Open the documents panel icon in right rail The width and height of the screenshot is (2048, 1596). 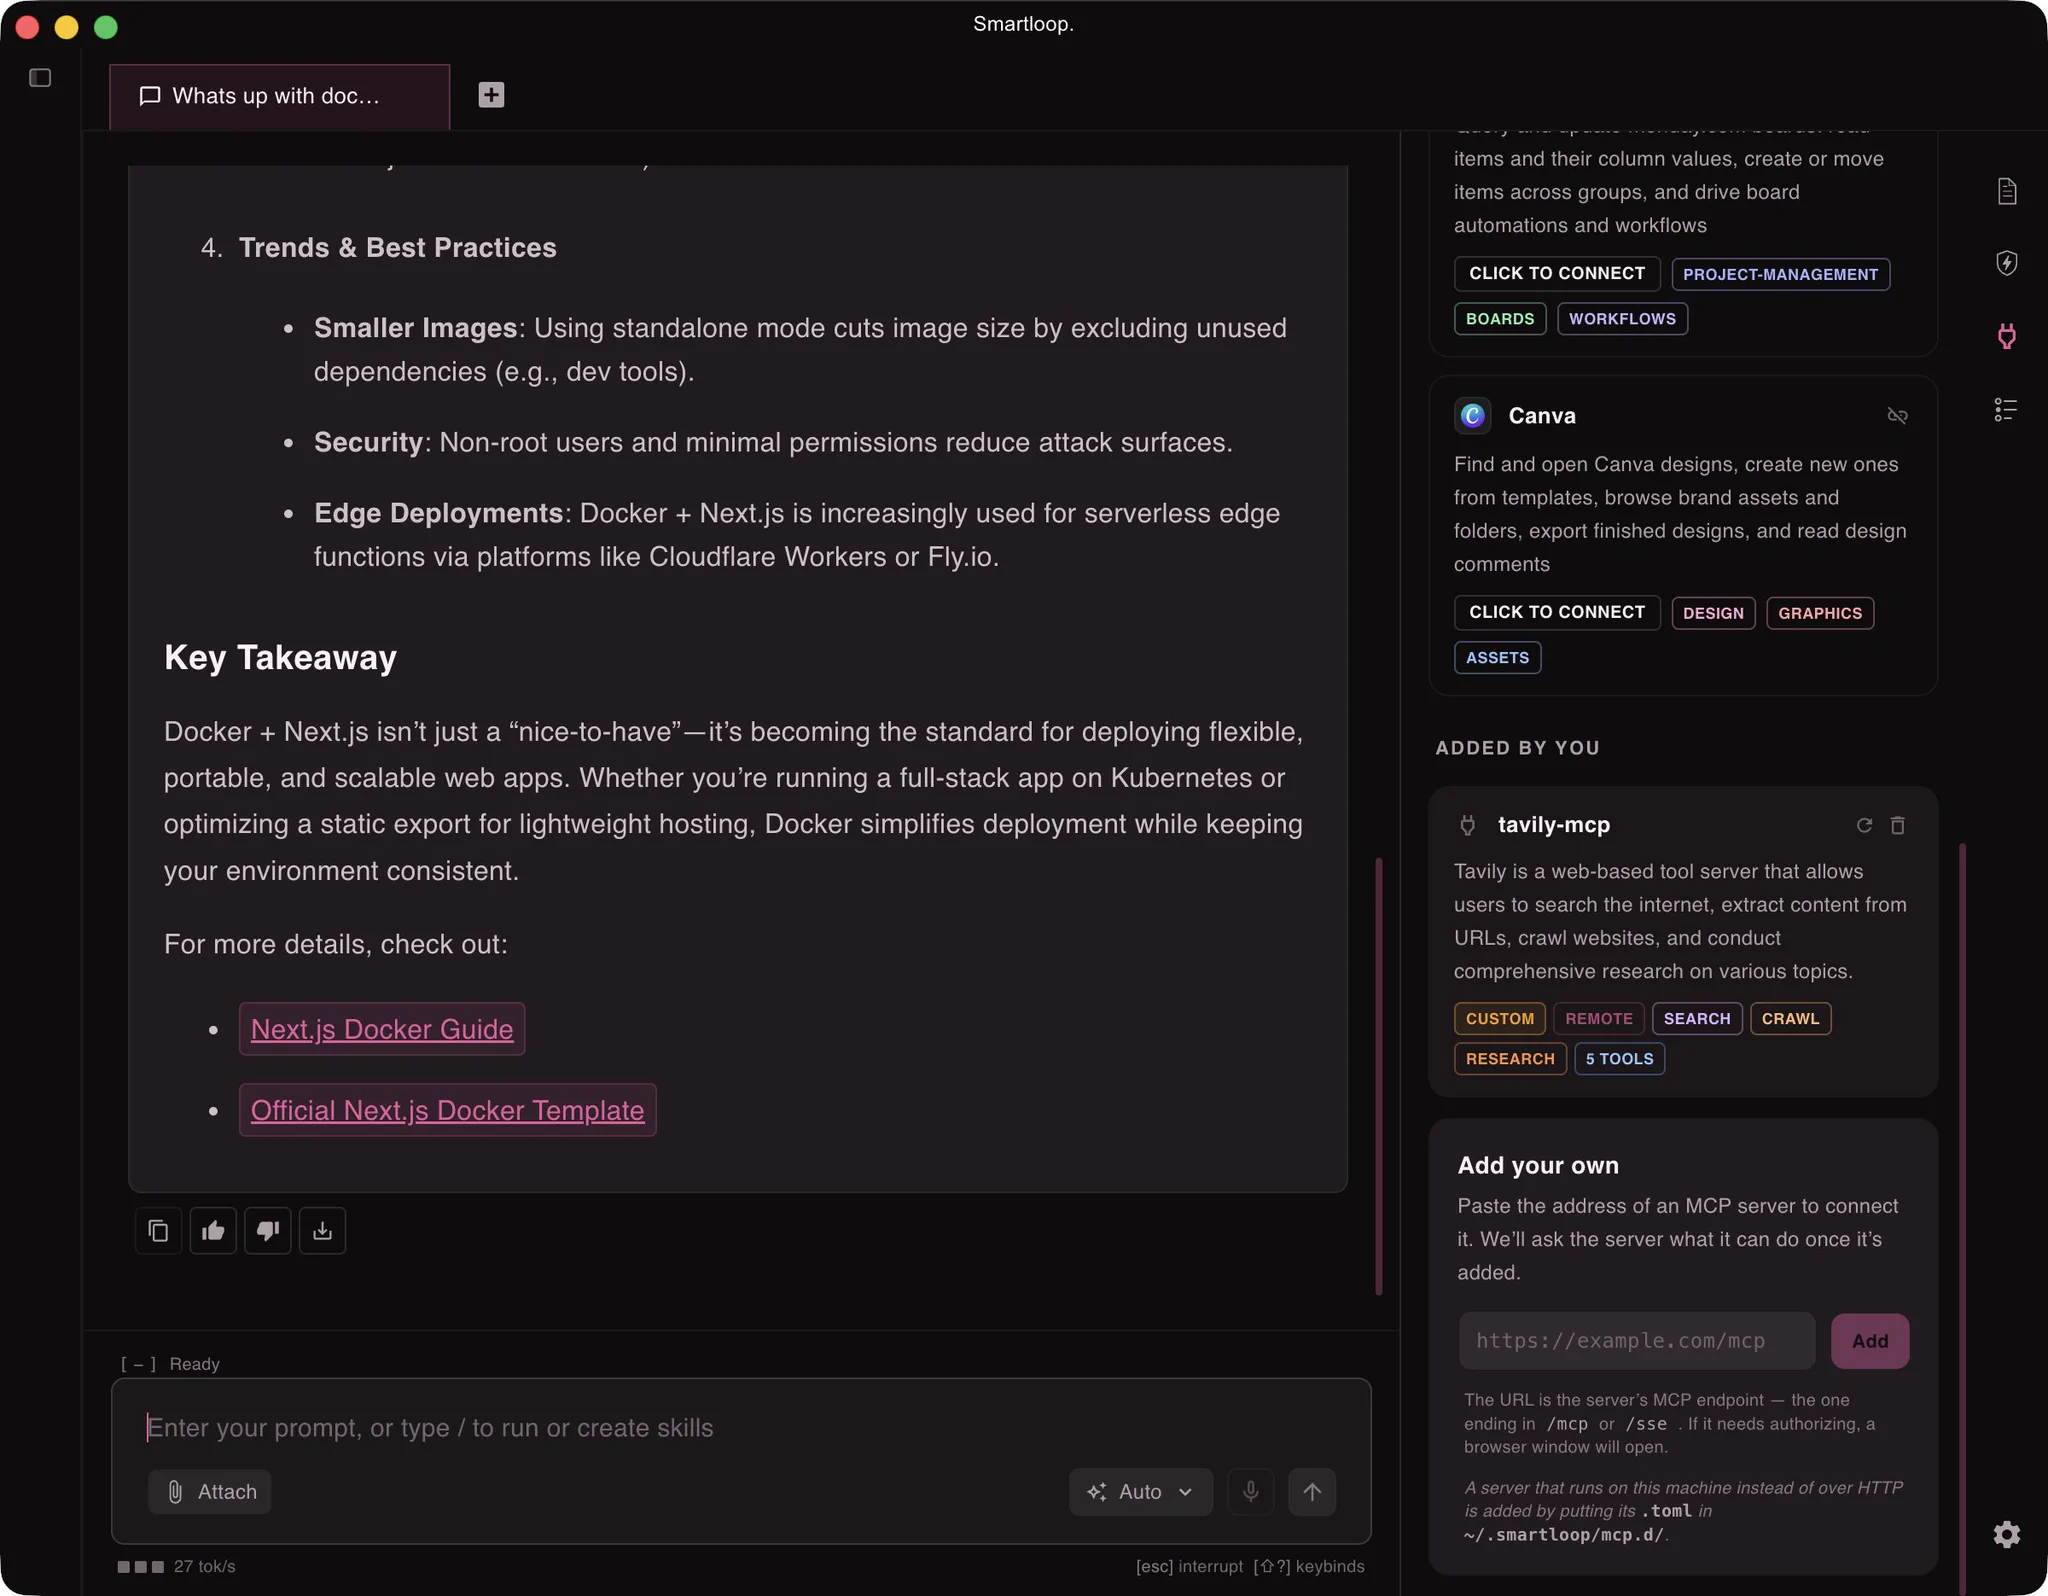(2006, 191)
